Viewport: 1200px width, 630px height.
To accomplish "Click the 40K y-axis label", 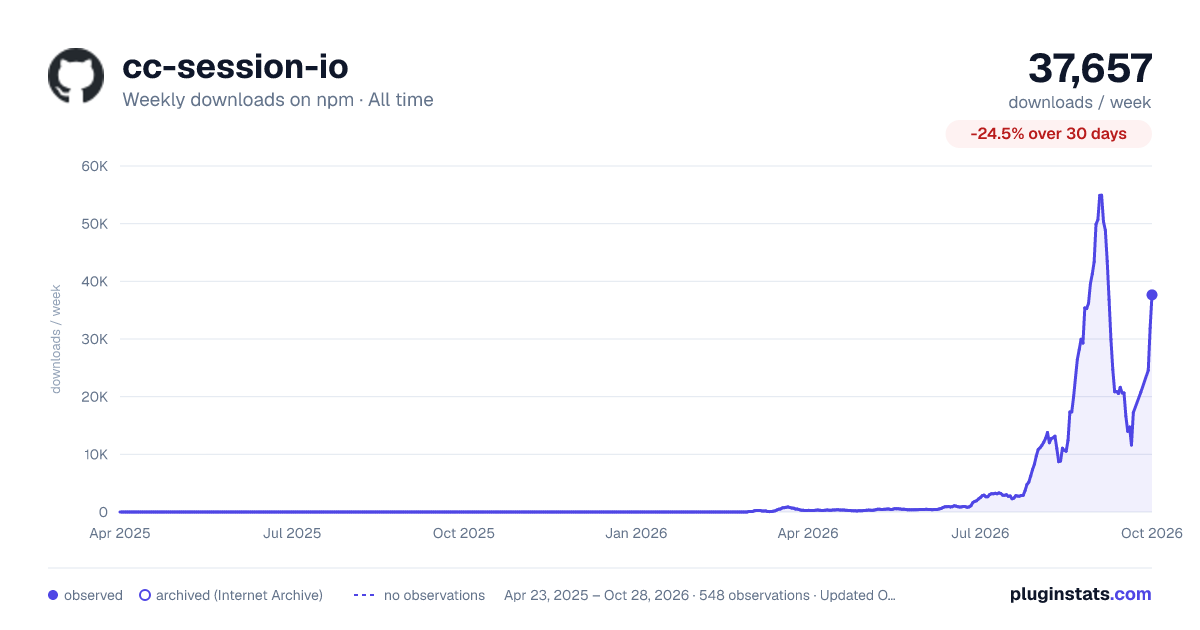I will coord(94,282).
